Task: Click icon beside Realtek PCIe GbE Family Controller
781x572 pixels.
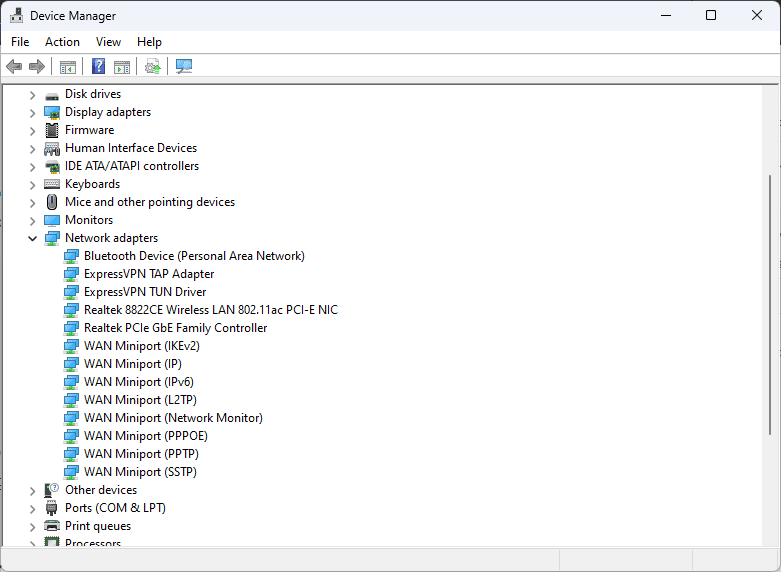Action: pyautogui.click(x=71, y=328)
